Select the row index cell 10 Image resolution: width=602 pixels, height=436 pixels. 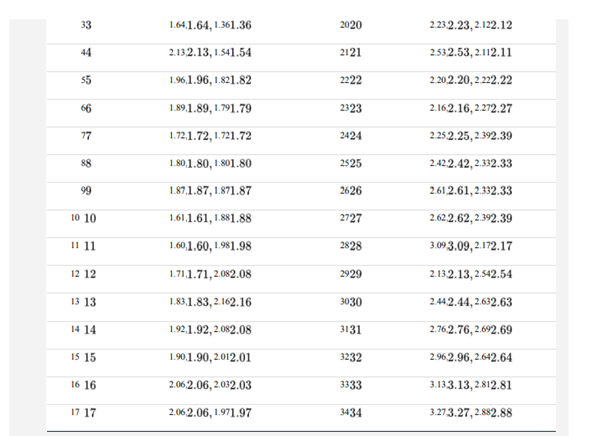[84, 218]
